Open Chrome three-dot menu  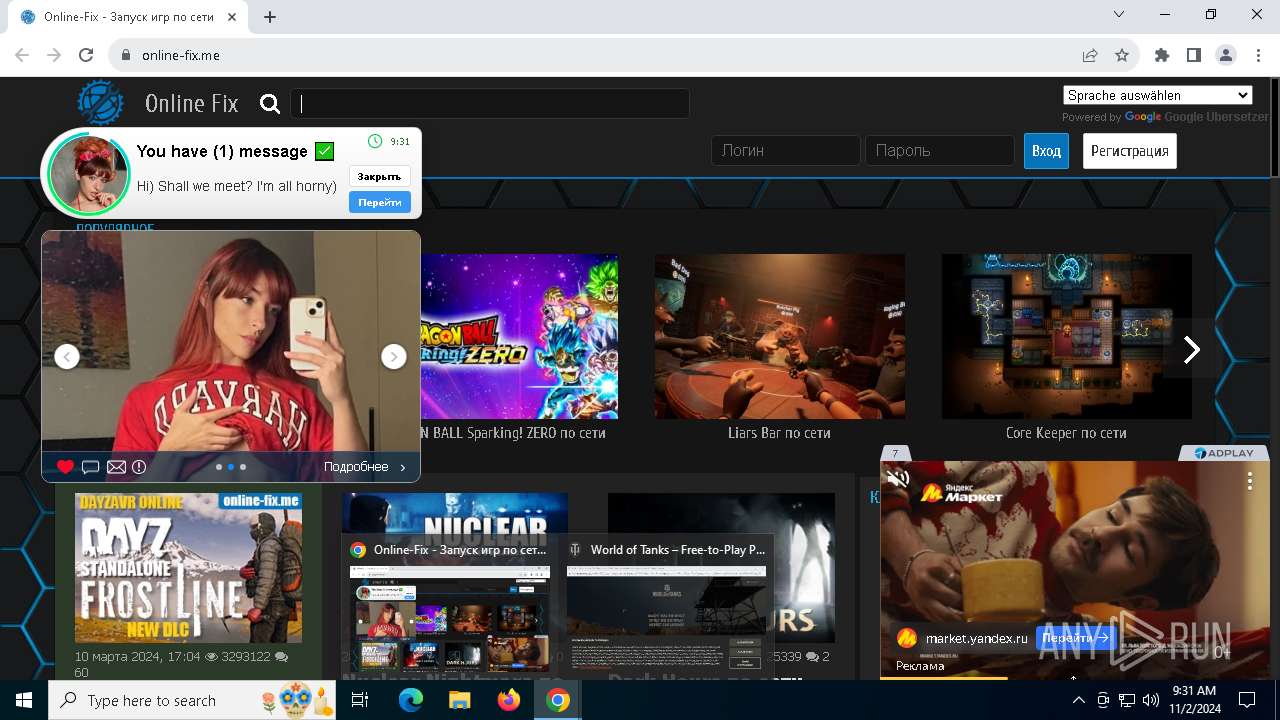[x=1257, y=55]
